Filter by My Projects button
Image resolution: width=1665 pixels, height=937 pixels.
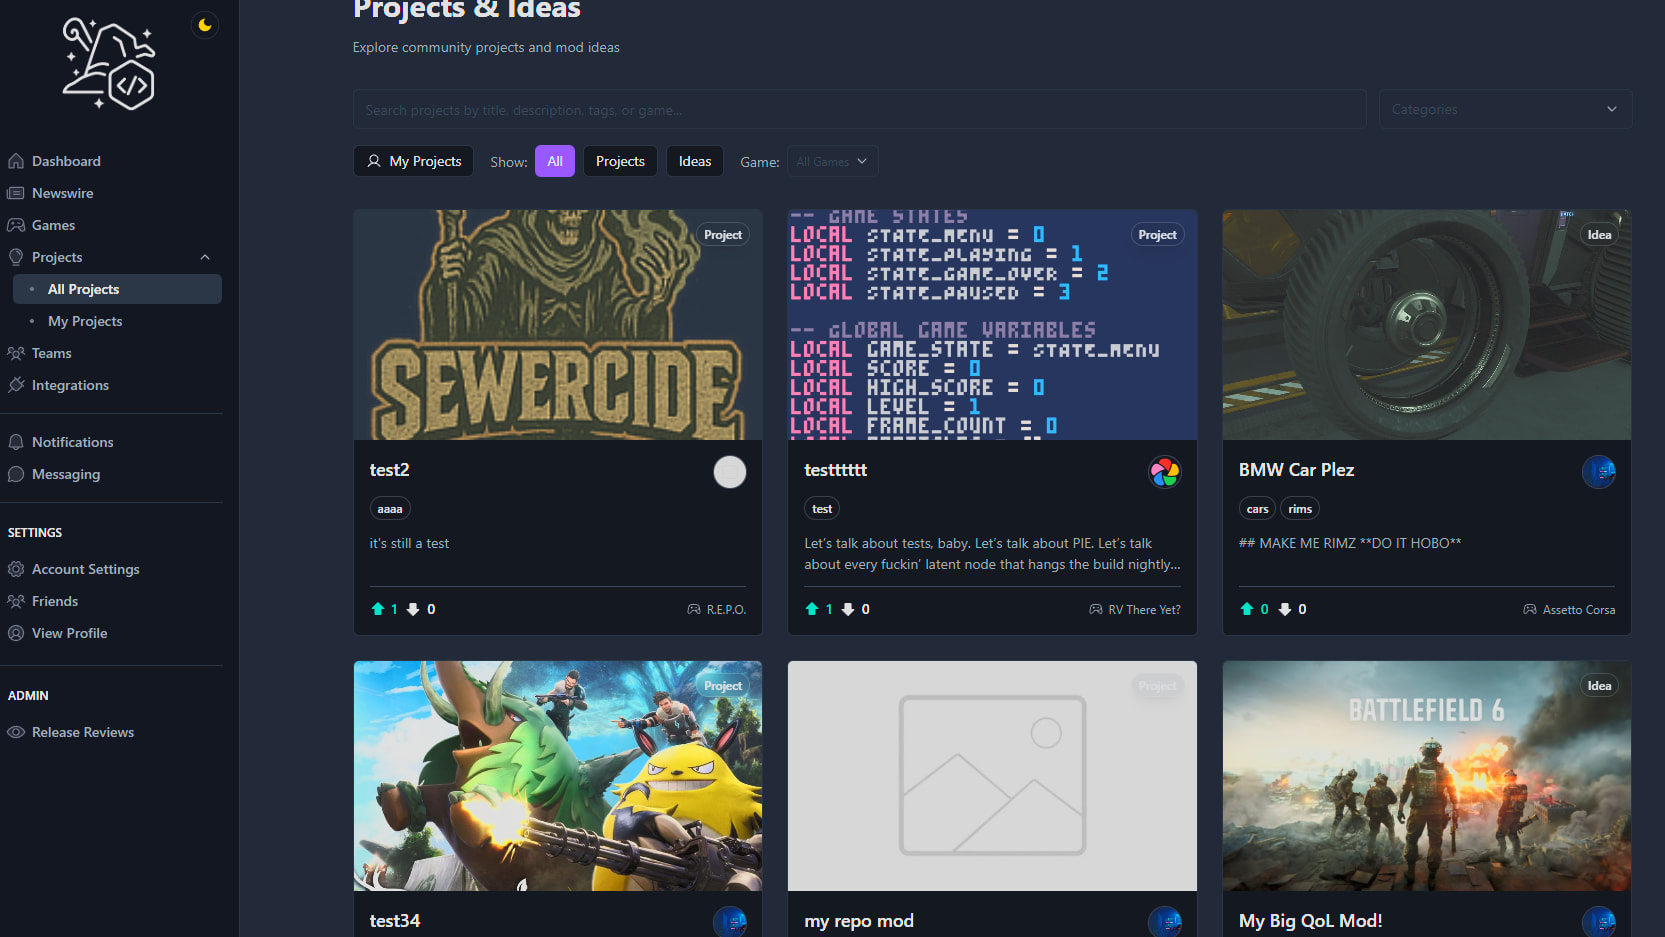[414, 161]
